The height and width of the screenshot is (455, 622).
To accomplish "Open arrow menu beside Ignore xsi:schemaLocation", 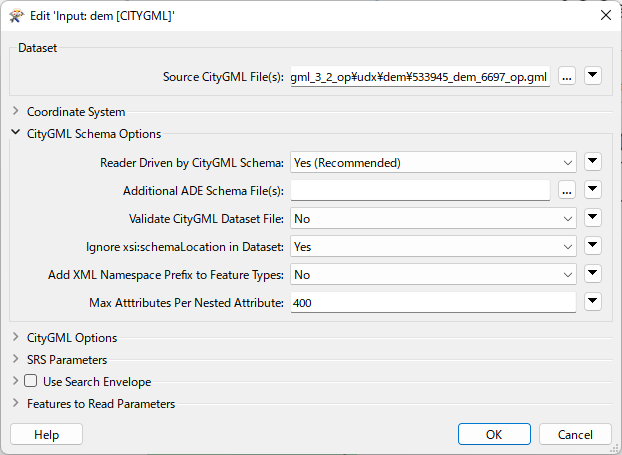I will (x=593, y=246).
